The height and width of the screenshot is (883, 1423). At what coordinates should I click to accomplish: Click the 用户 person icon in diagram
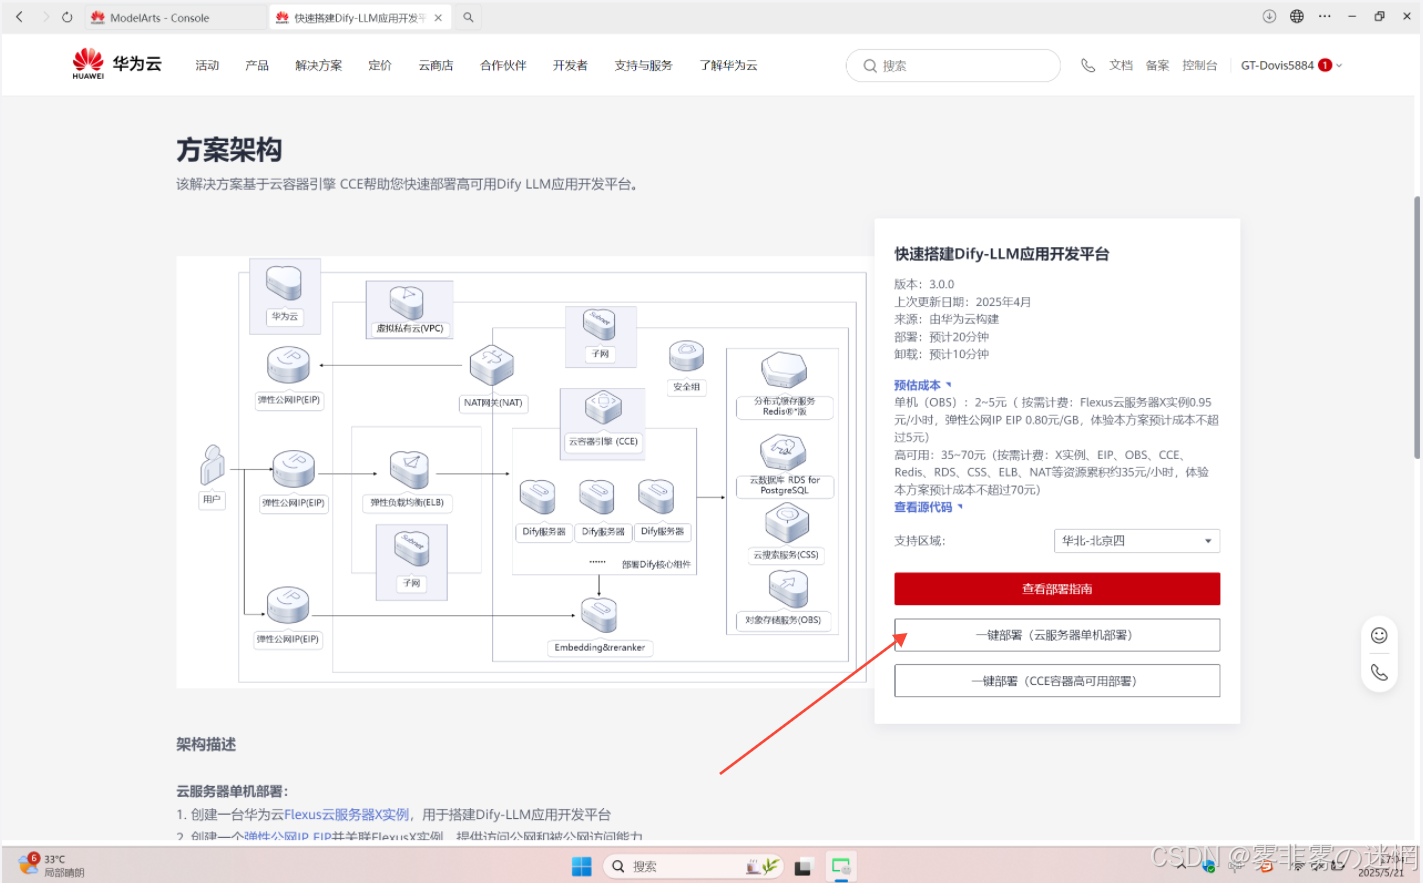click(x=212, y=465)
